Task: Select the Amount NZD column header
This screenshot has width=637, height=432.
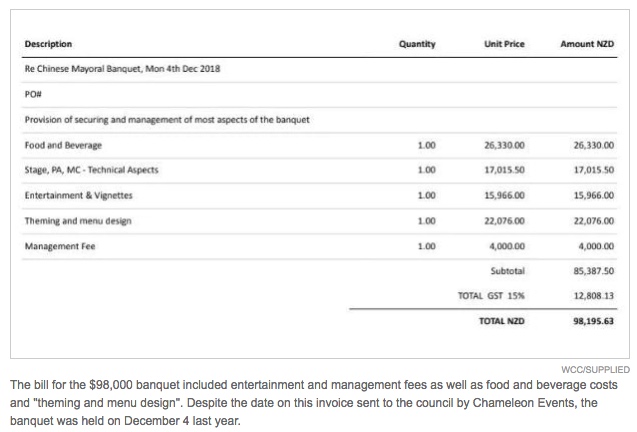Action: [585, 44]
